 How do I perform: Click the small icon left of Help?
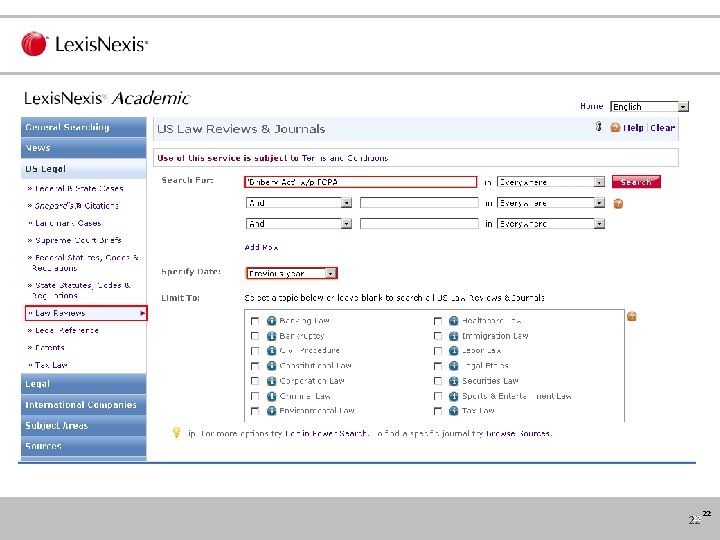pos(598,126)
